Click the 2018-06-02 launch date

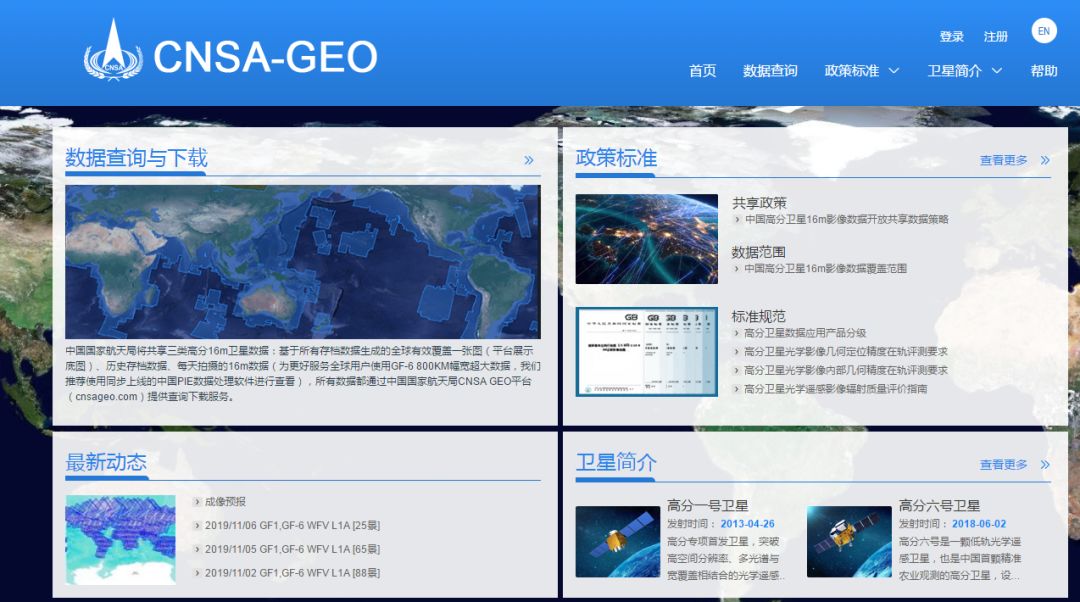[x=979, y=523]
